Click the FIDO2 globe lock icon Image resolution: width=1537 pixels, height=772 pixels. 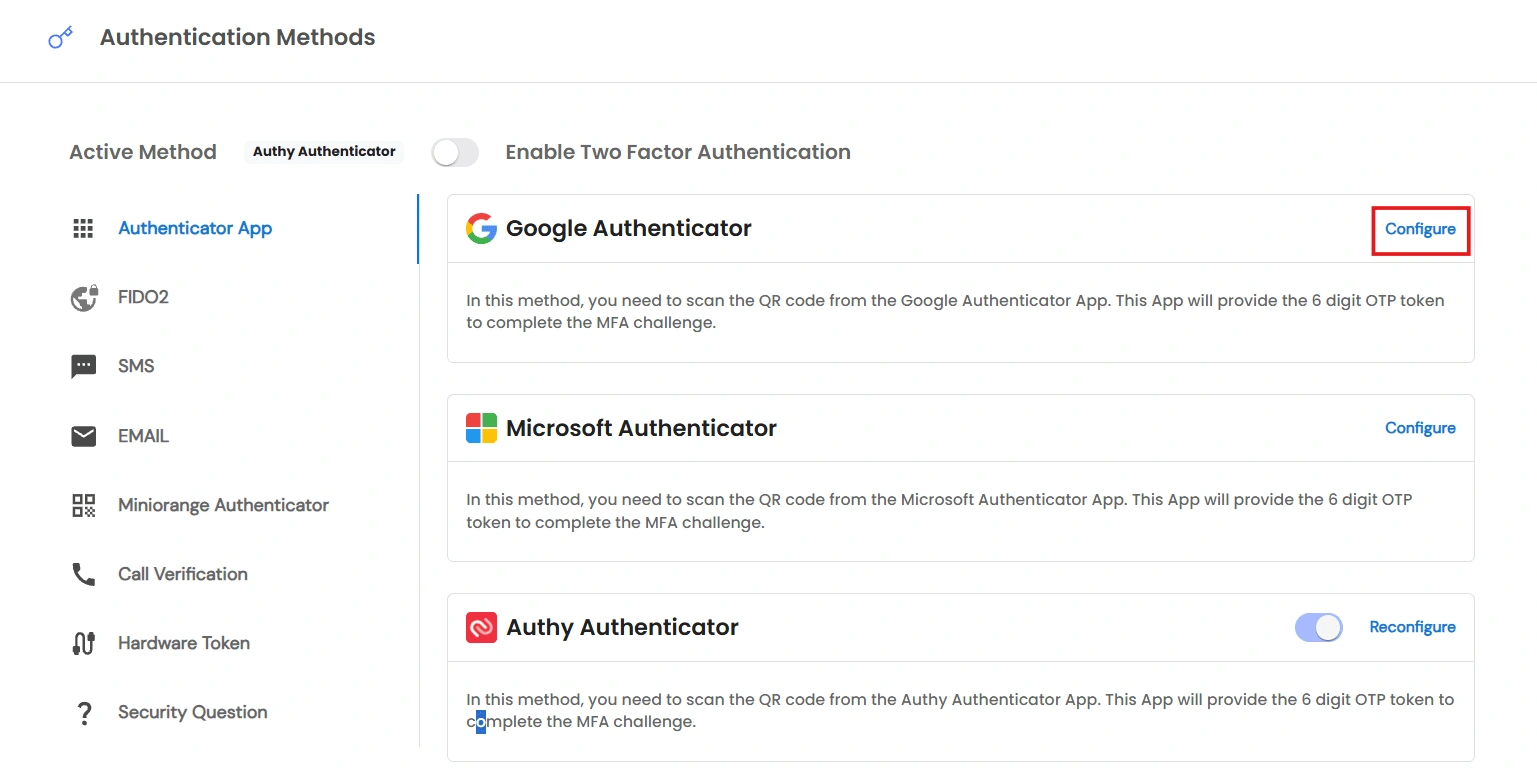[84, 297]
